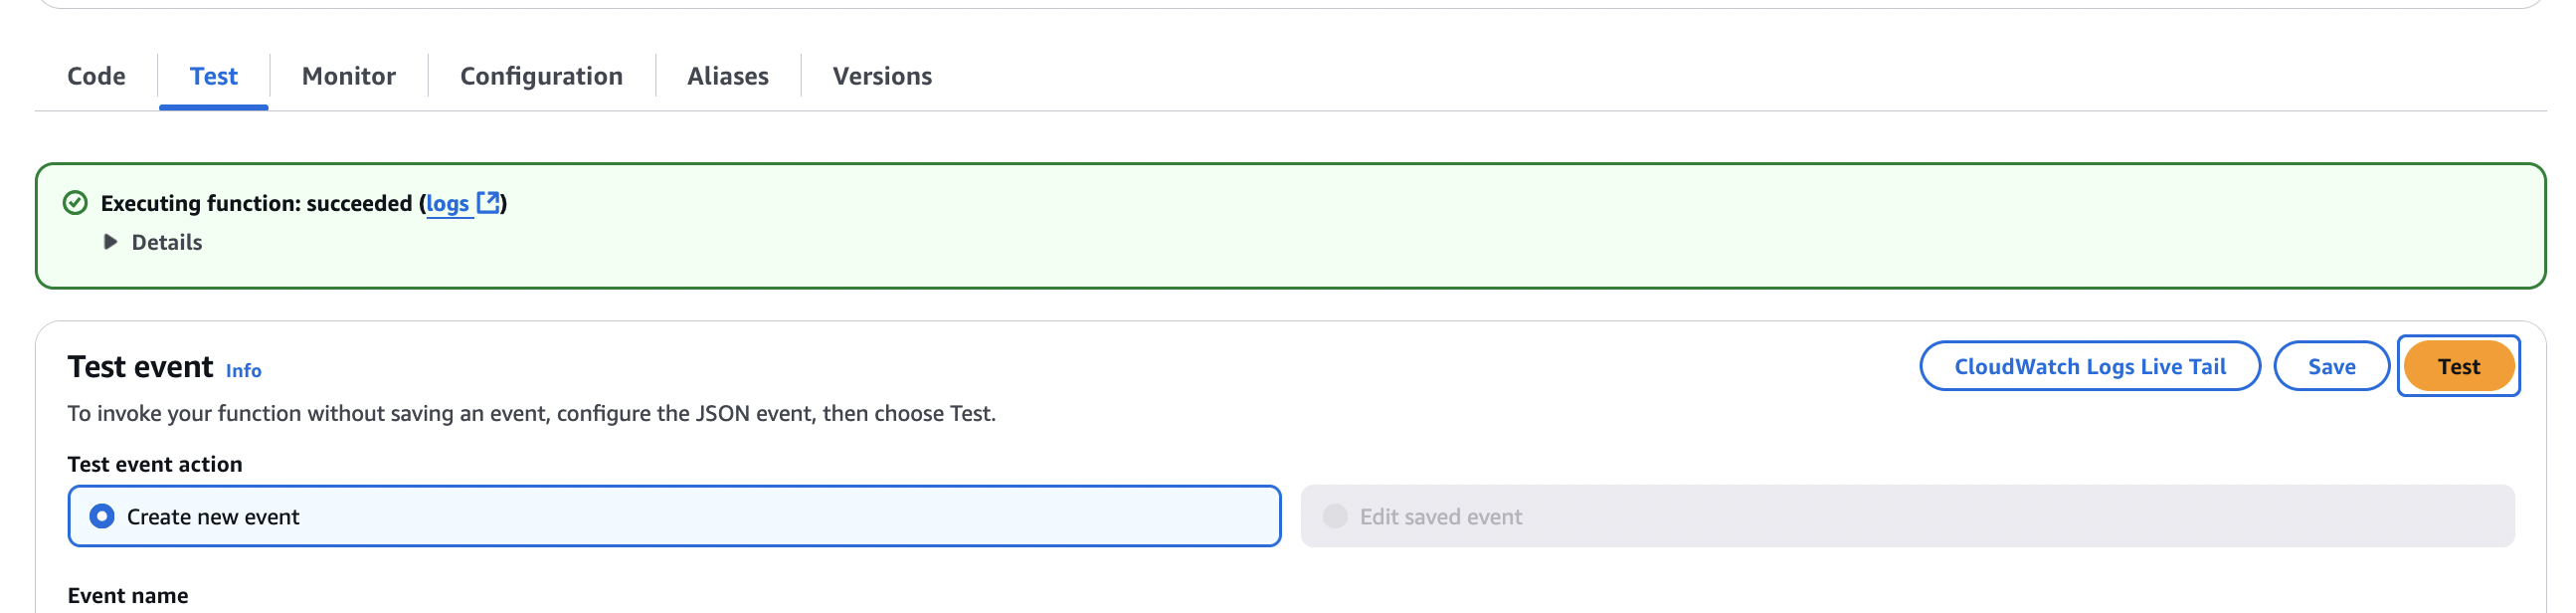Save the current test event

coord(2331,366)
